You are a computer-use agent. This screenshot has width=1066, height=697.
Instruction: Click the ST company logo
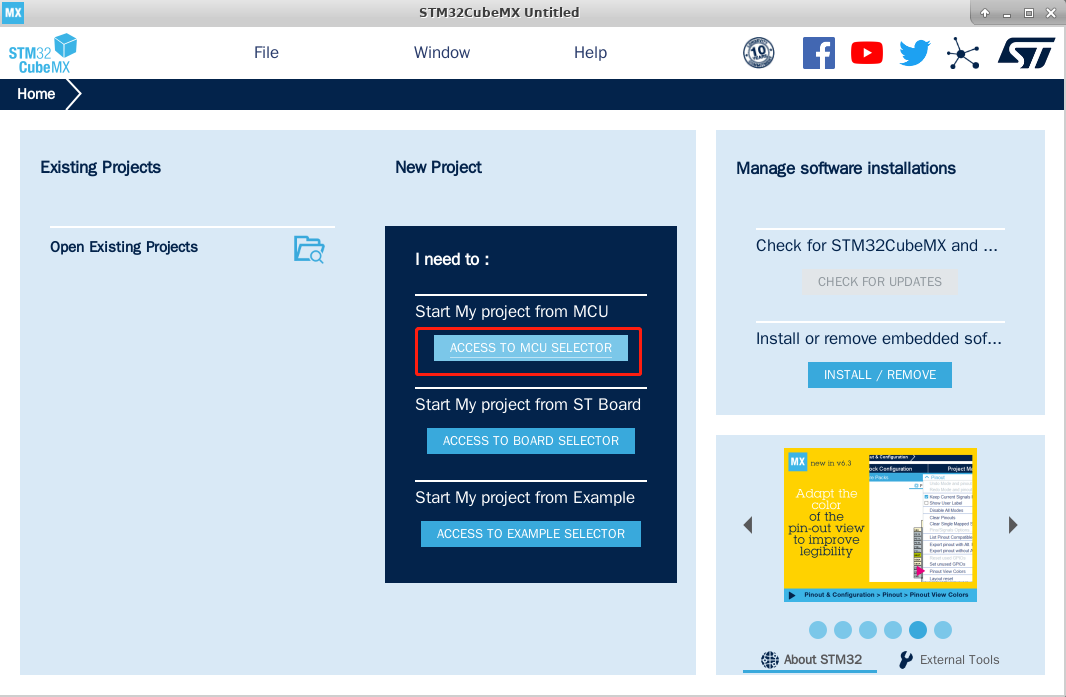pos(1026,53)
